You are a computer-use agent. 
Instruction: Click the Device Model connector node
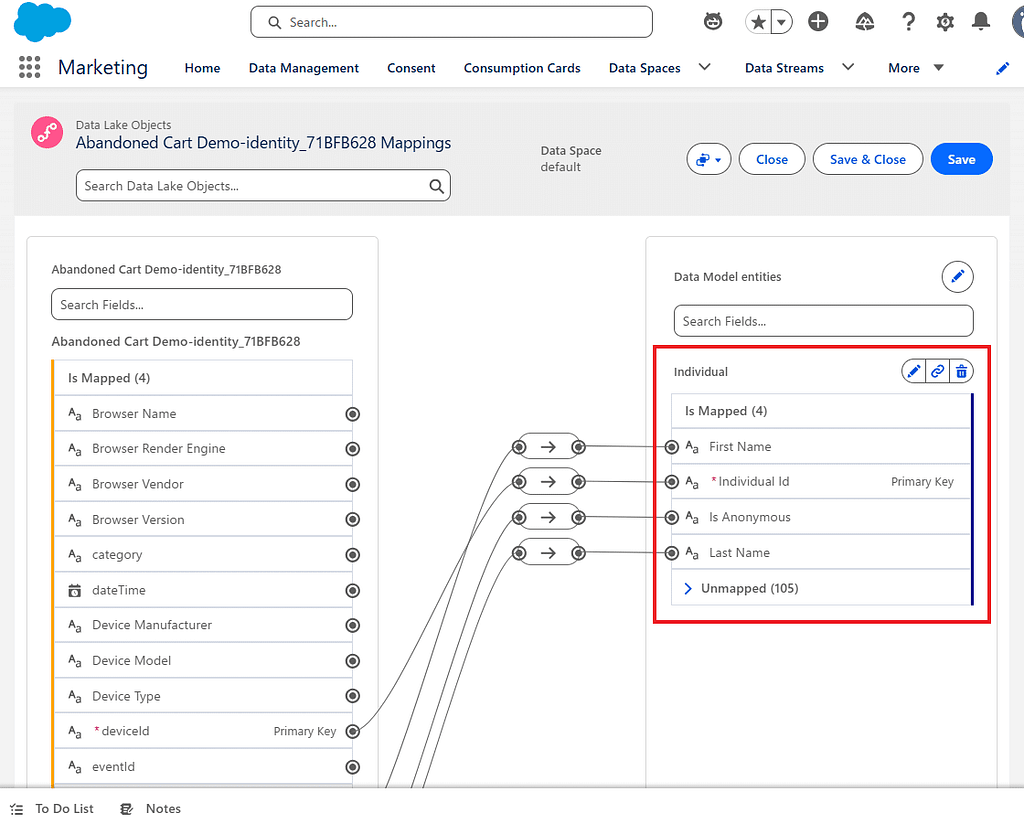pos(353,661)
